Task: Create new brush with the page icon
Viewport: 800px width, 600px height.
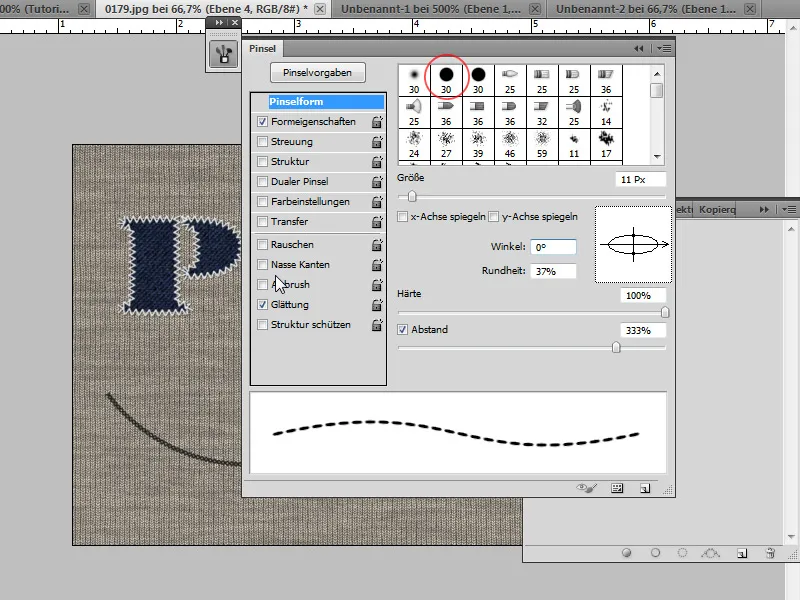Action: click(645, 488)
